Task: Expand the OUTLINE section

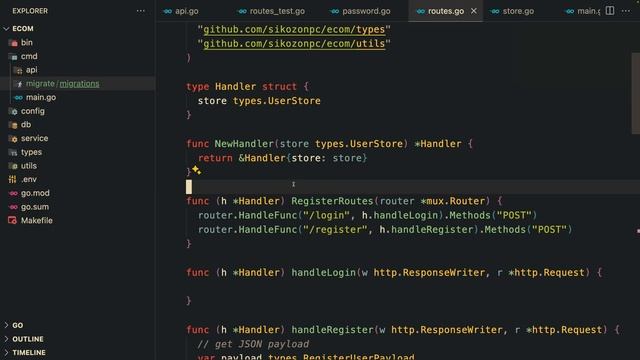Action: coord(6,339)
